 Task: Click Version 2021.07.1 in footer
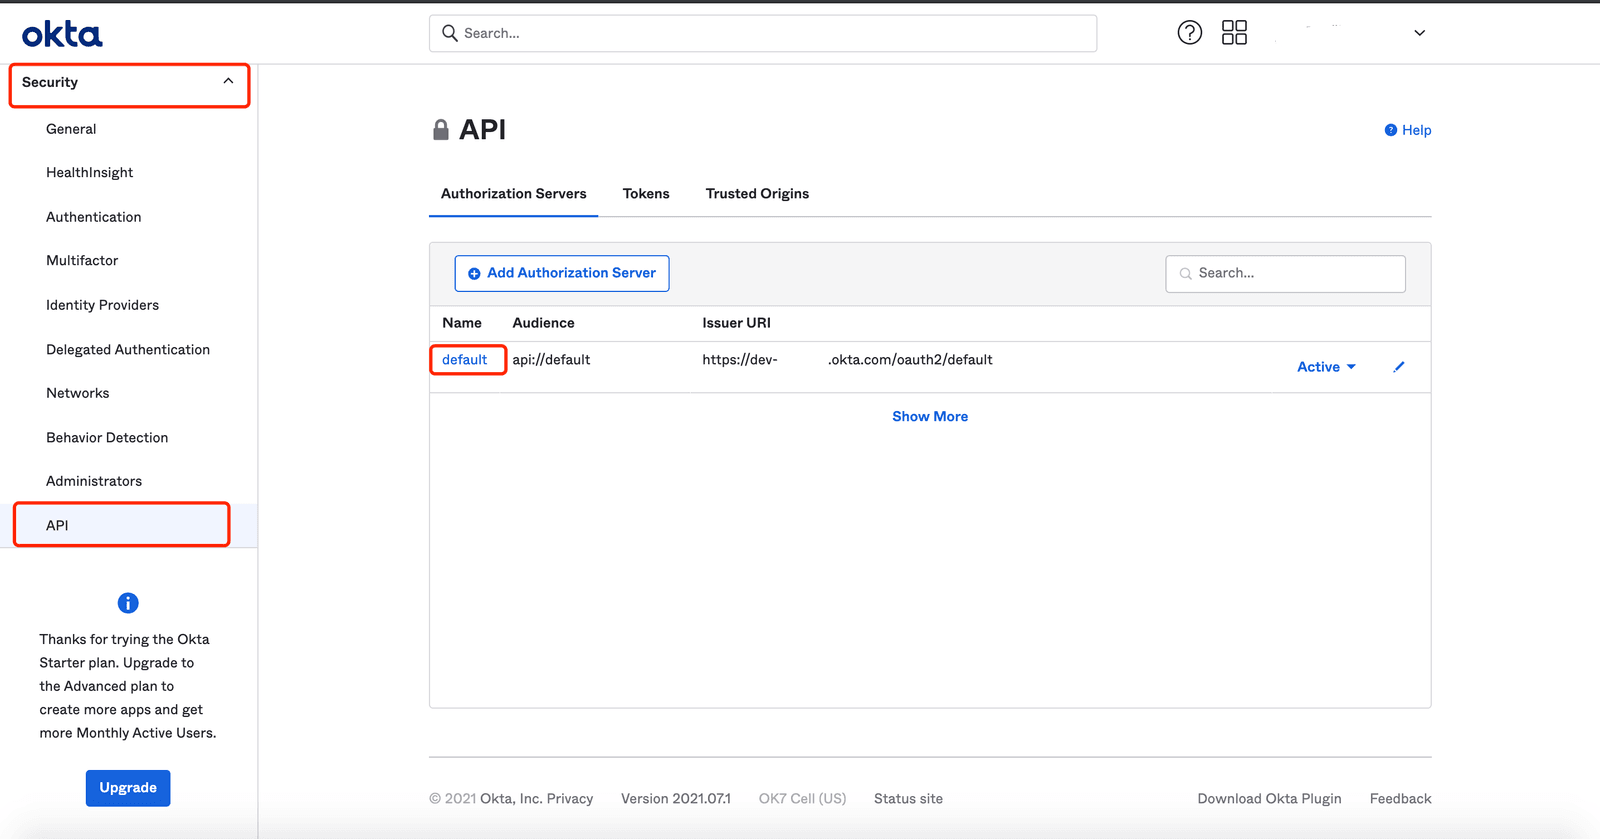(676, 799)
